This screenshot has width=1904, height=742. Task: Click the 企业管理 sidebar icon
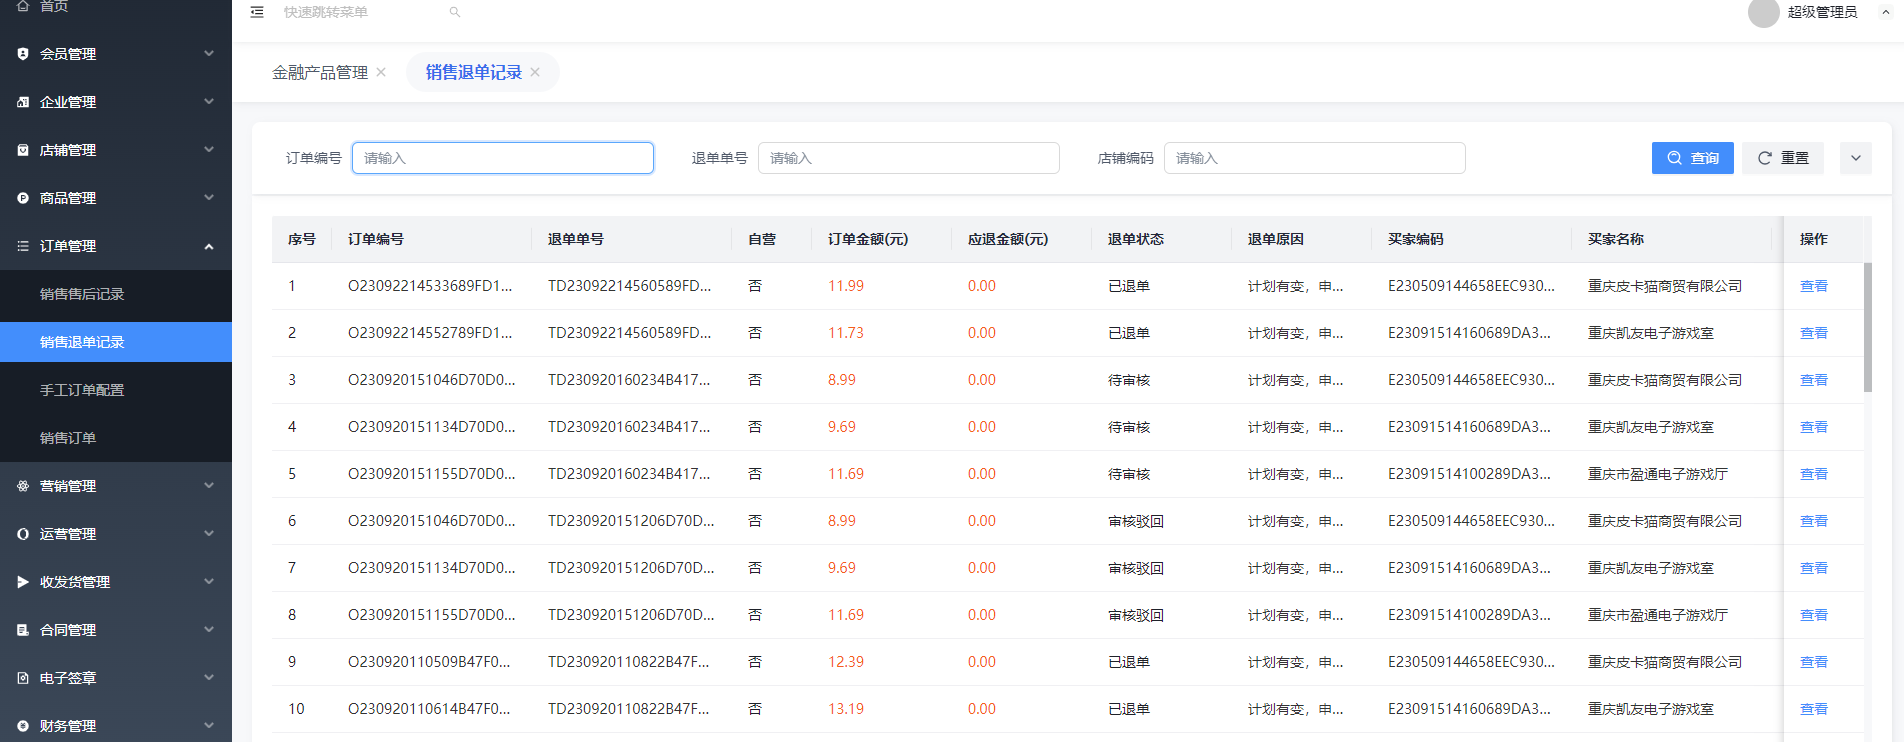point(23,102)
